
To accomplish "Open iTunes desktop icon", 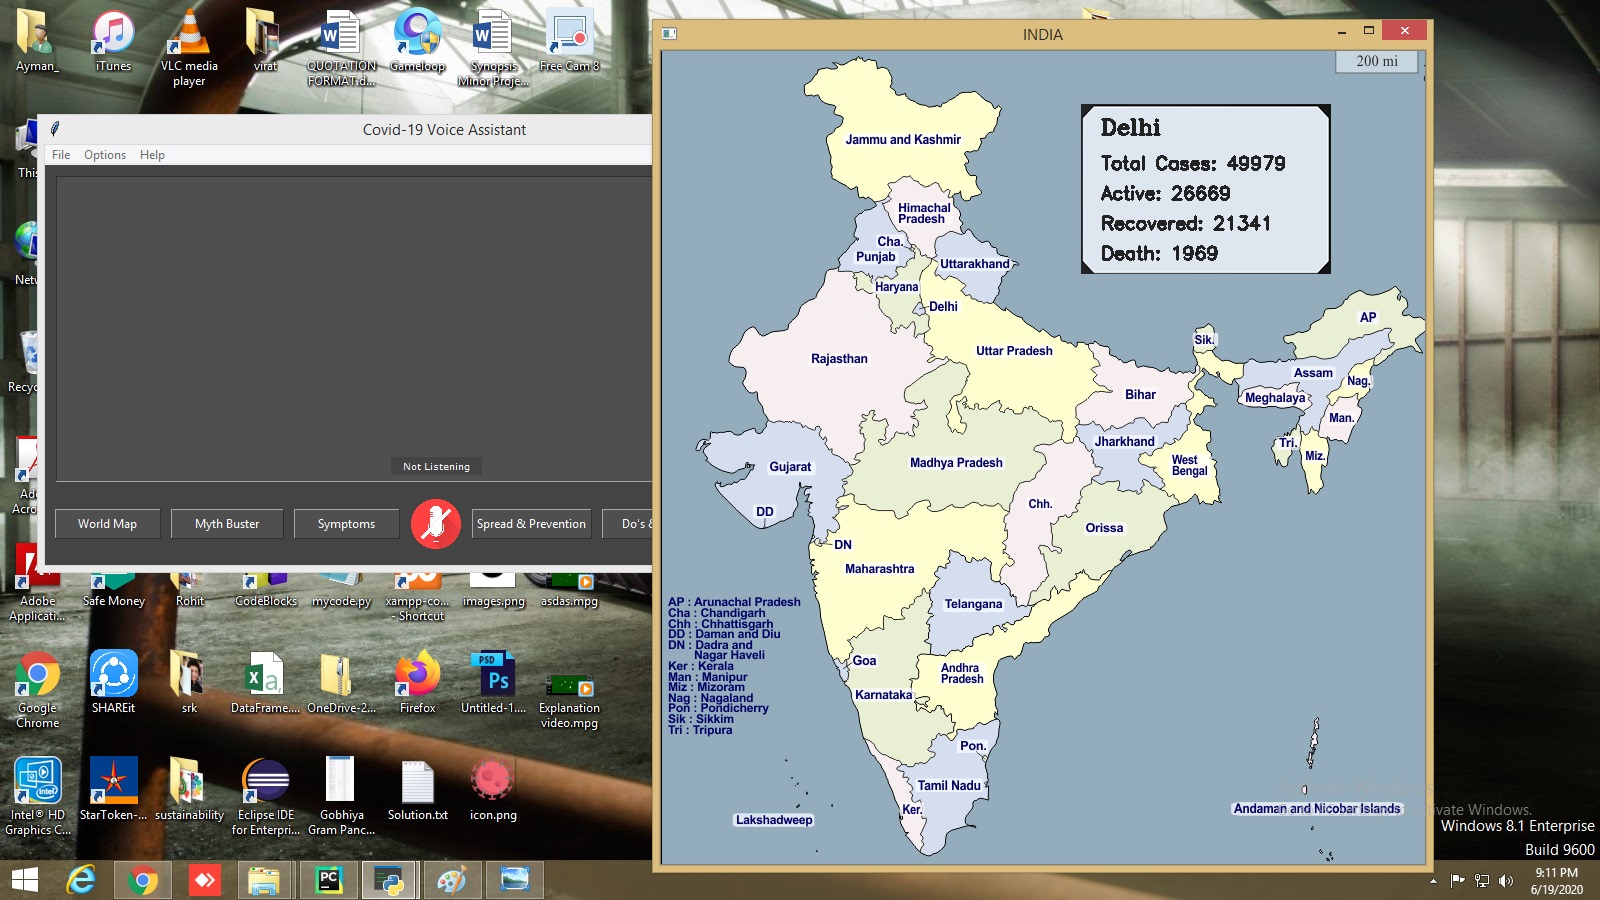I will pos(113,42).
